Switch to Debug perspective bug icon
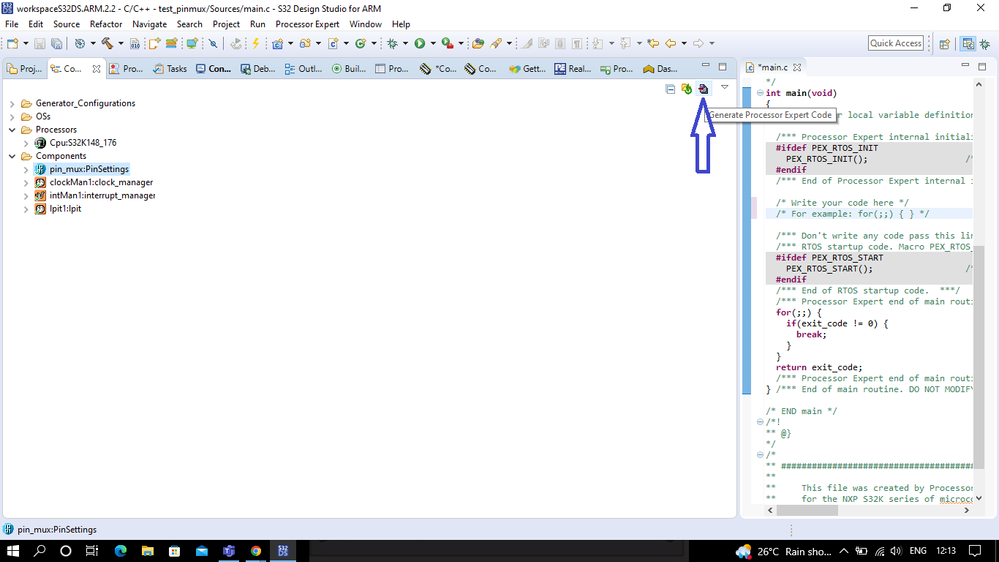999x562 pixels. (985, 43)
